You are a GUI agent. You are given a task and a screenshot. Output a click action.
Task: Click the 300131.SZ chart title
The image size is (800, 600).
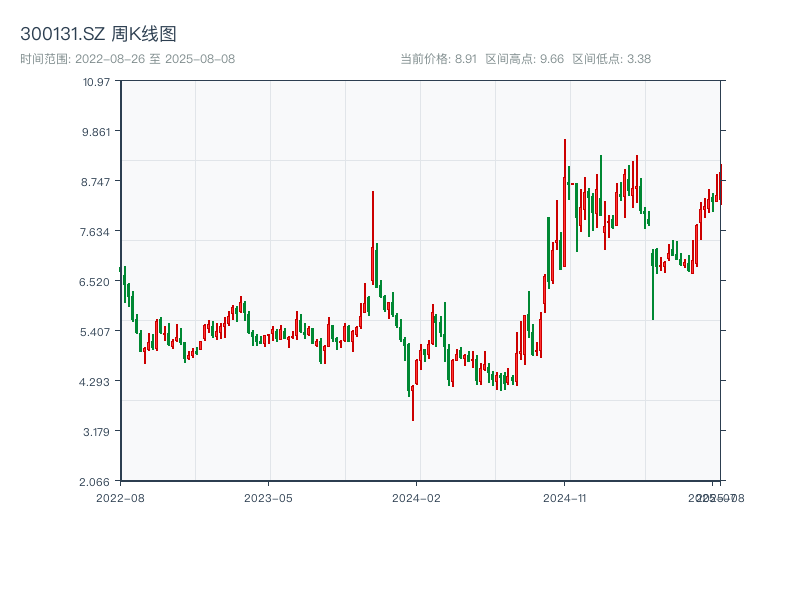coord(98,35)
